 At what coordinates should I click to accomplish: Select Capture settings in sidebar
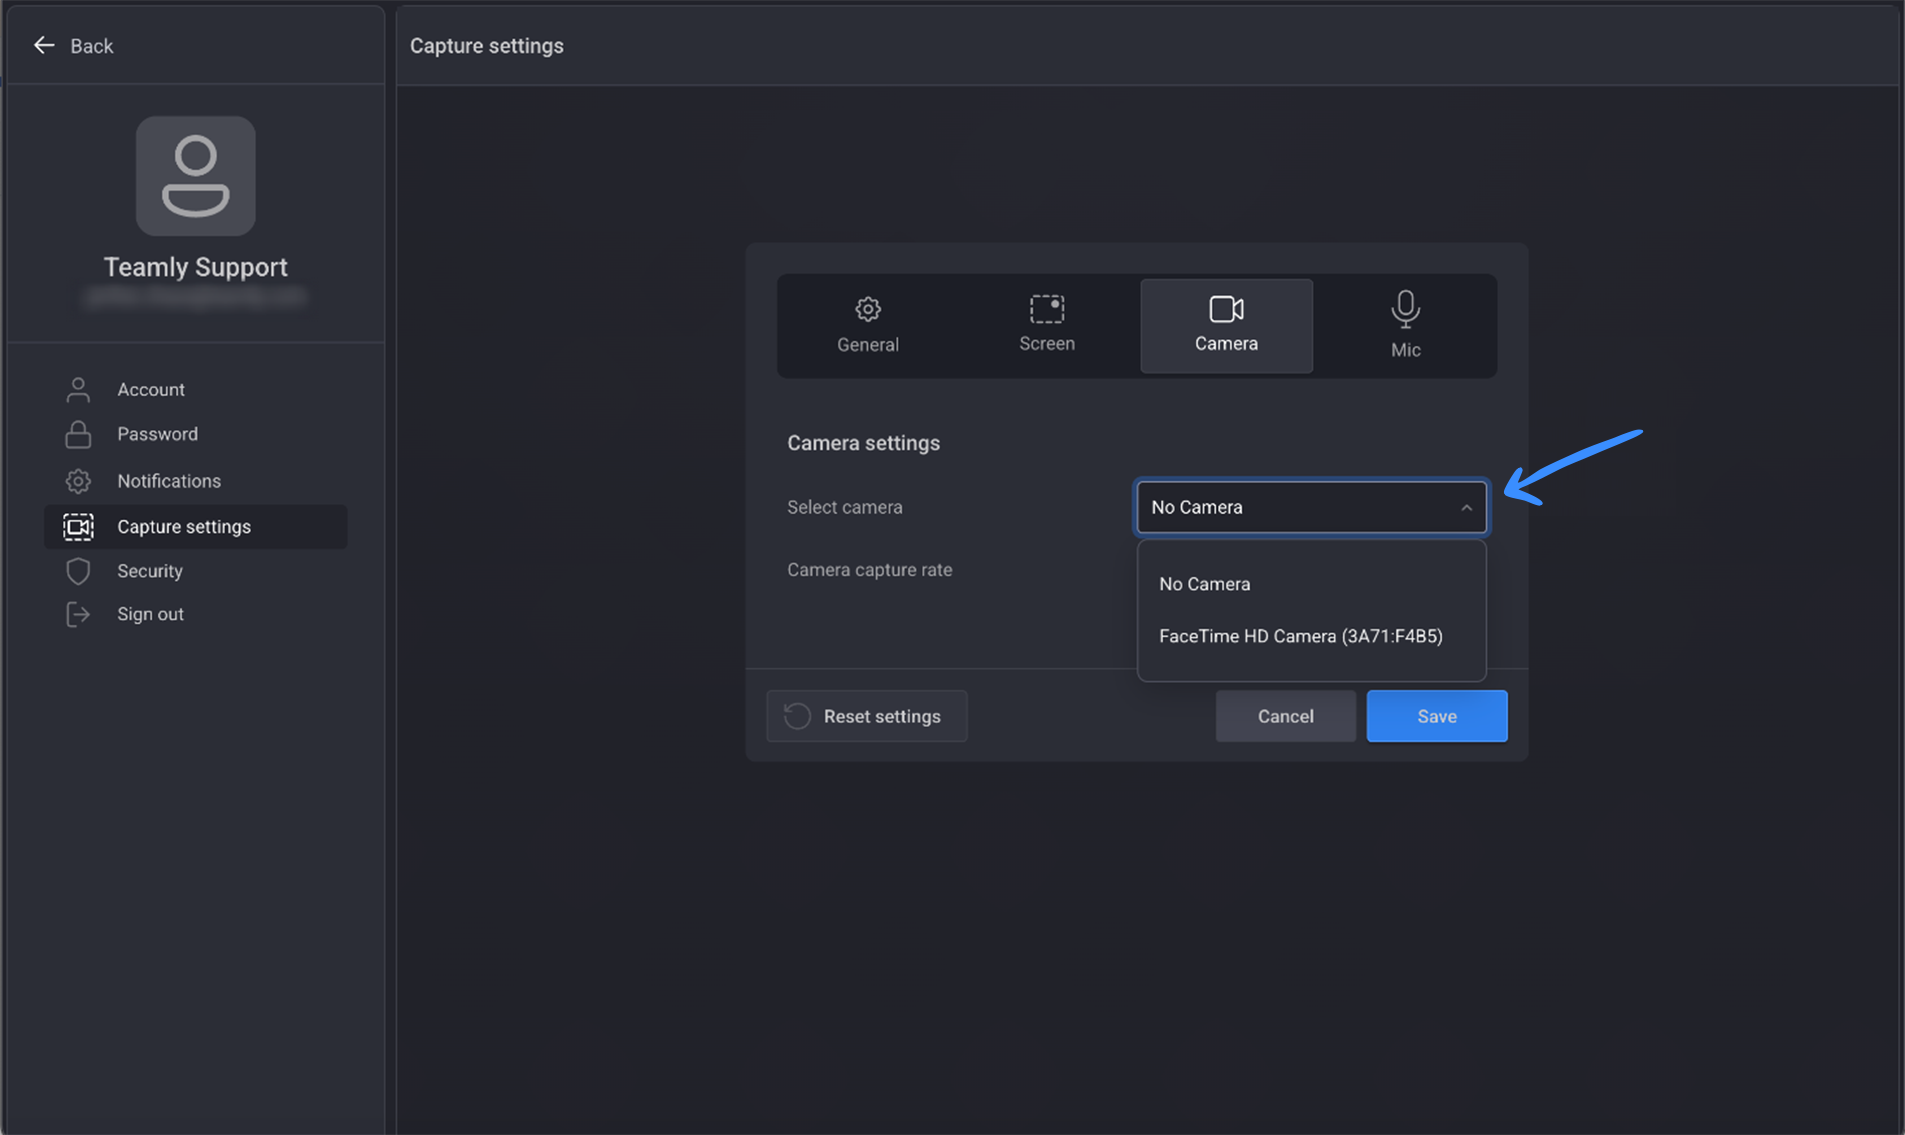(x=196, y=526)
